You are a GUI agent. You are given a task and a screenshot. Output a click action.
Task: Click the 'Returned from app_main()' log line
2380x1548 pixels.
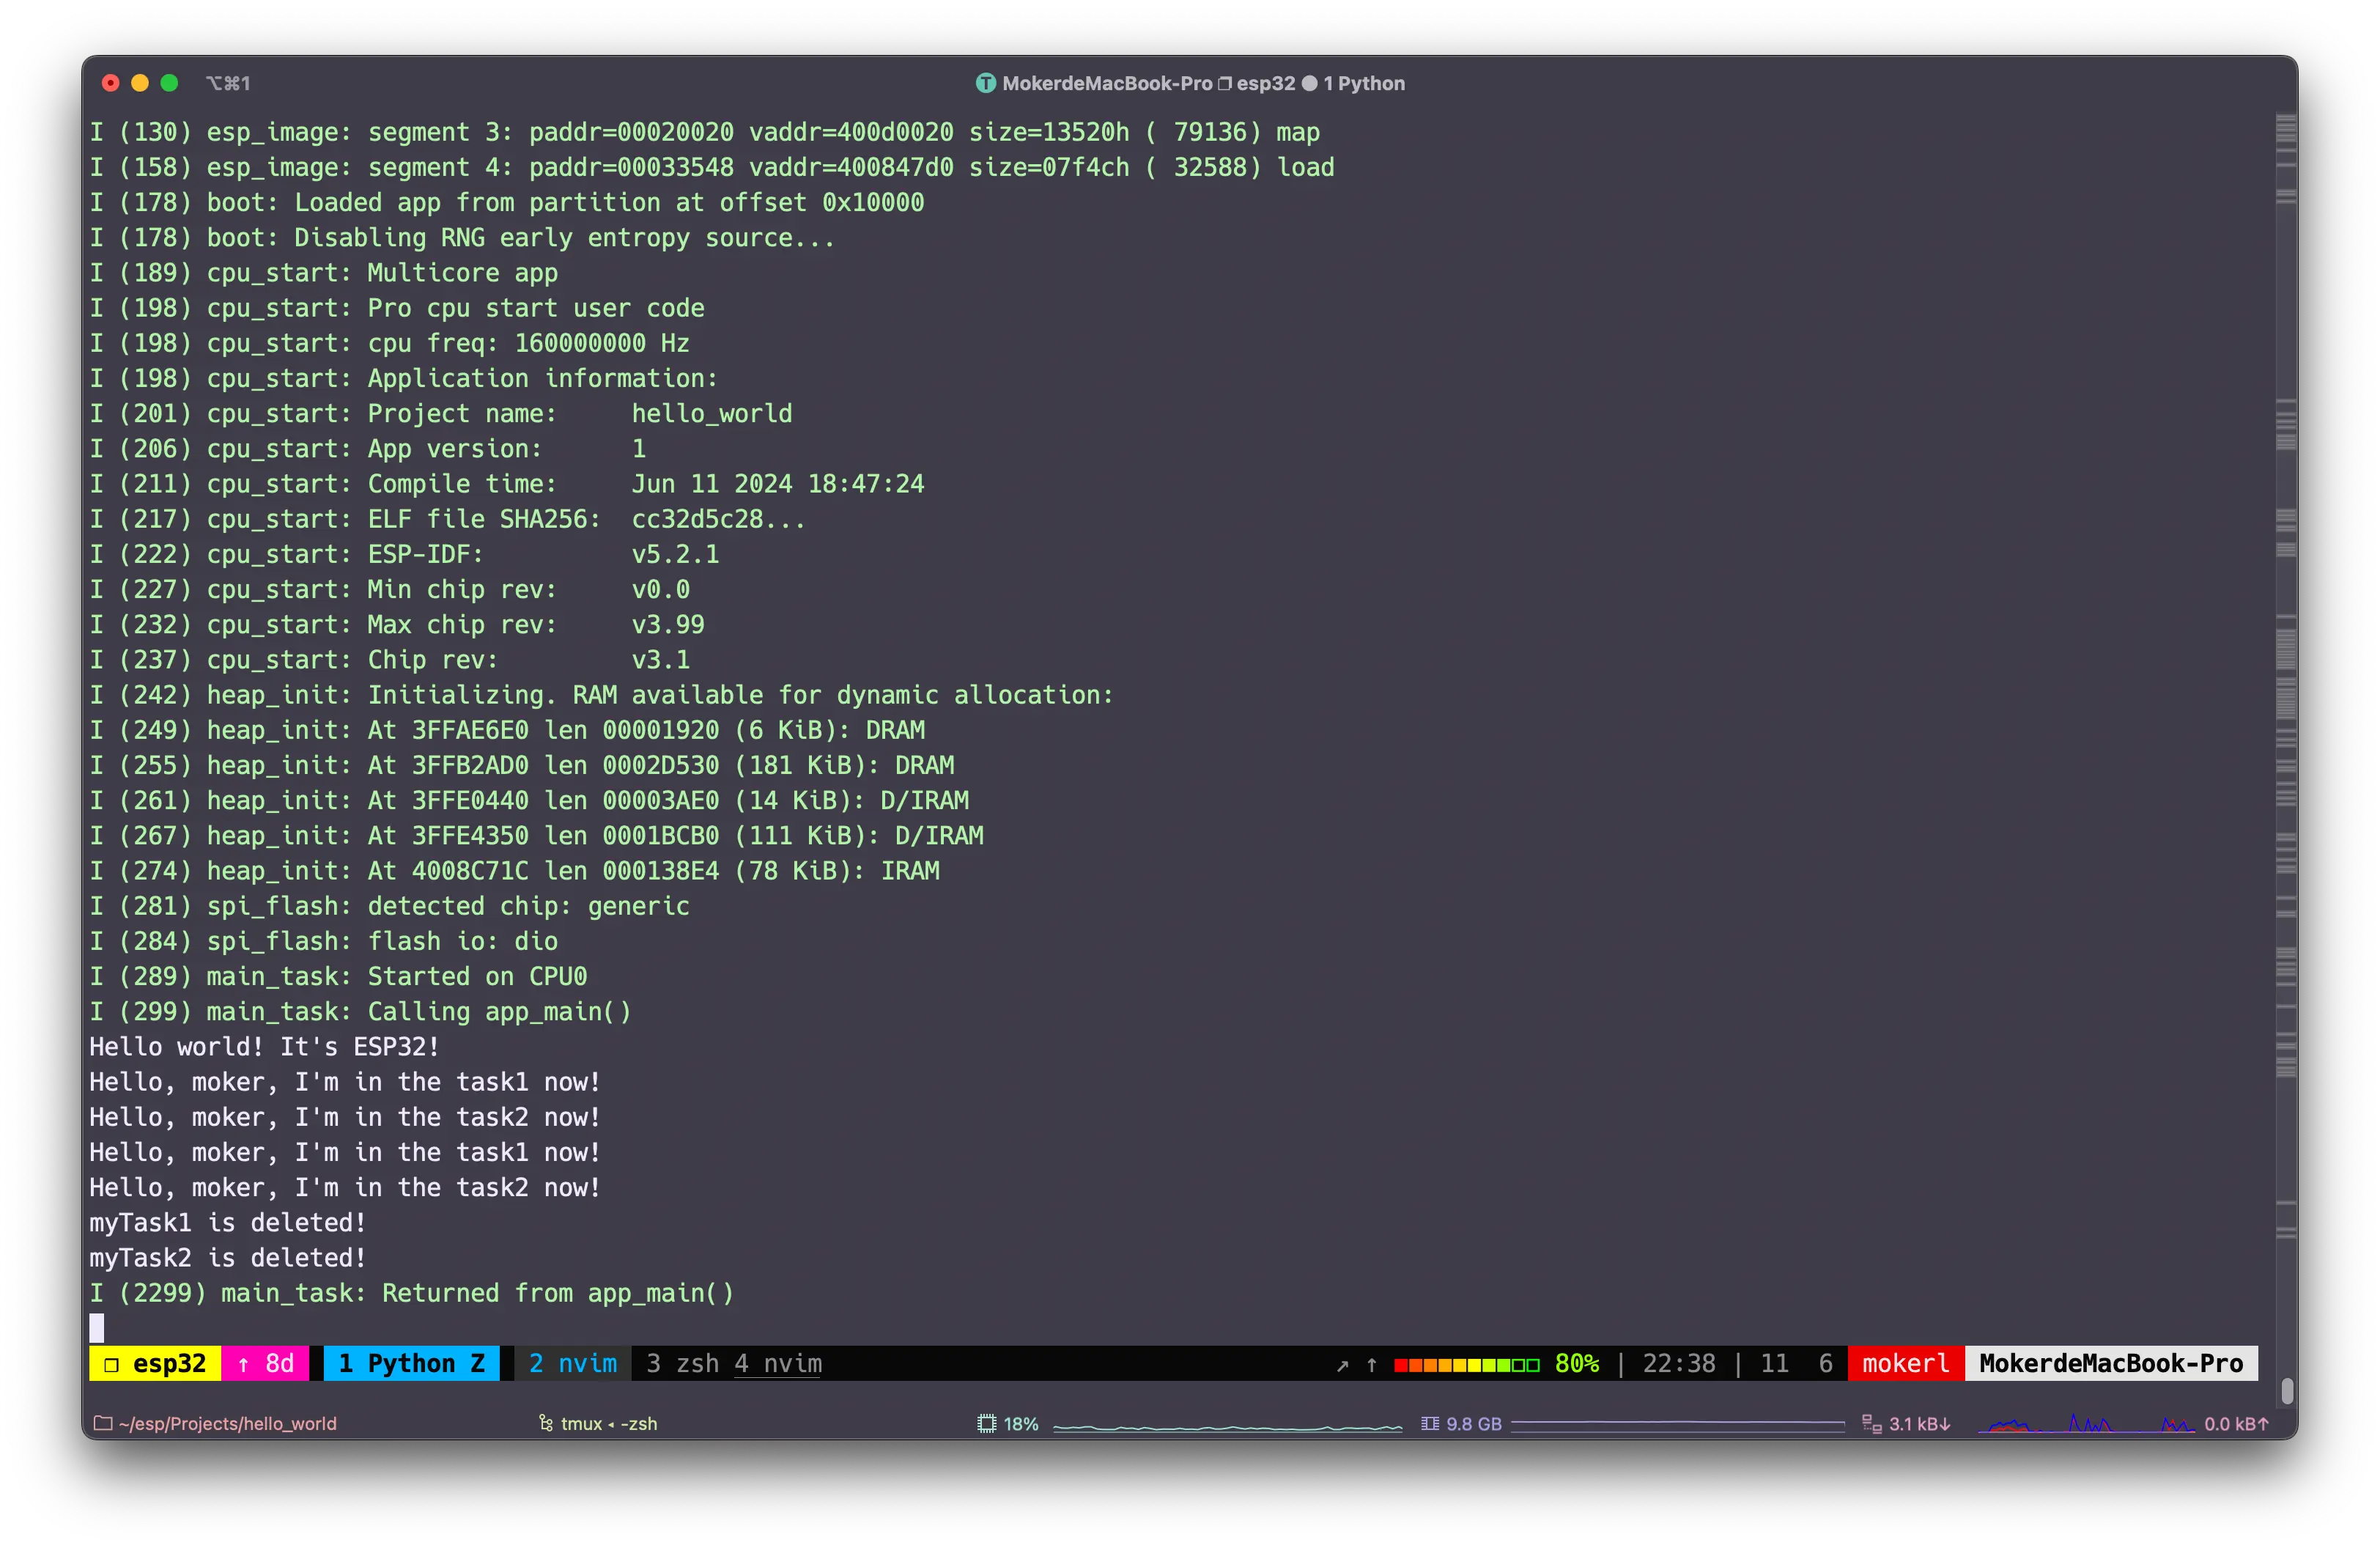[x=412, y=1293]
